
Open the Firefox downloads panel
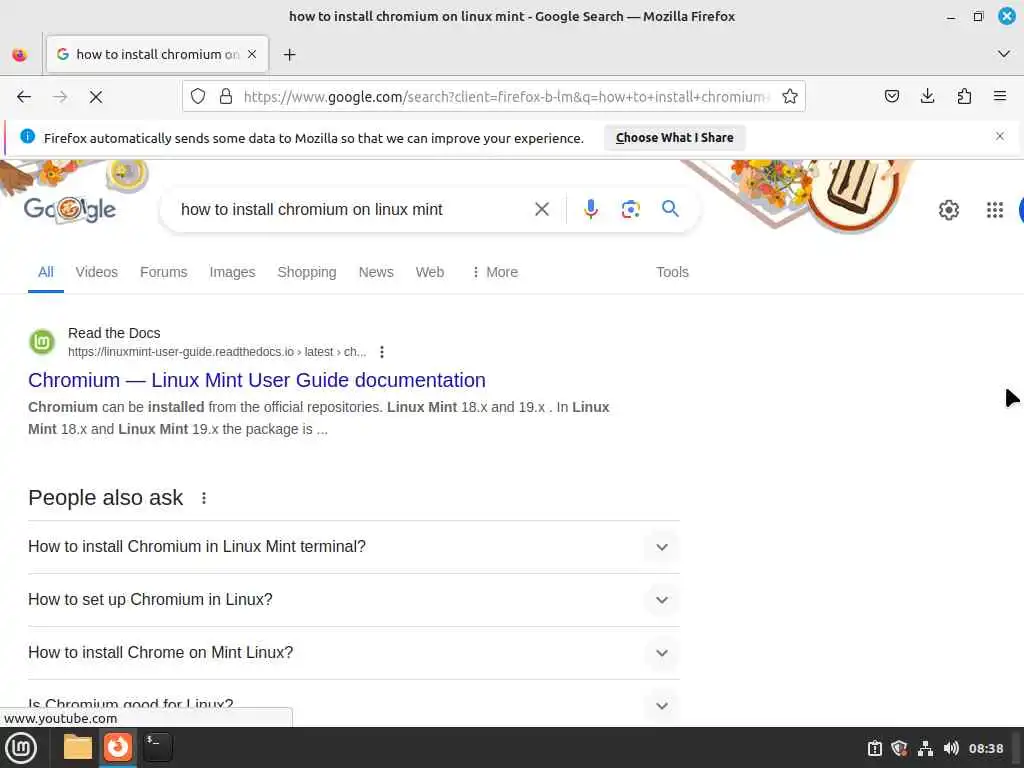[x=927, y=97]
